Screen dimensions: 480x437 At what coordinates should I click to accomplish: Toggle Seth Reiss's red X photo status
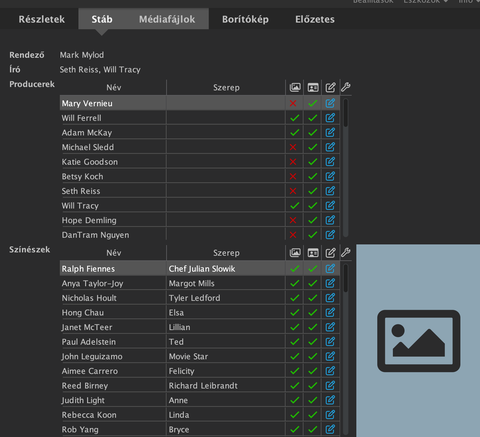[293, 191]
